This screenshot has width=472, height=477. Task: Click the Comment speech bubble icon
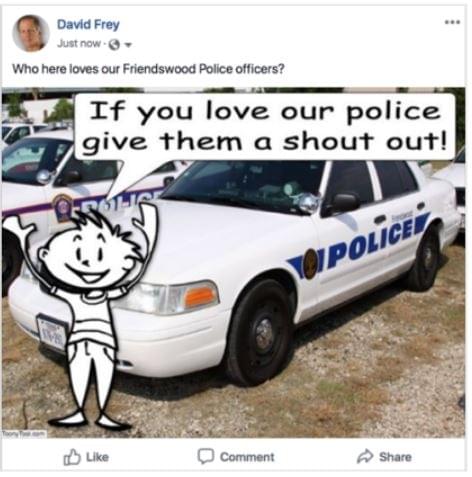[x=206, y=456]
